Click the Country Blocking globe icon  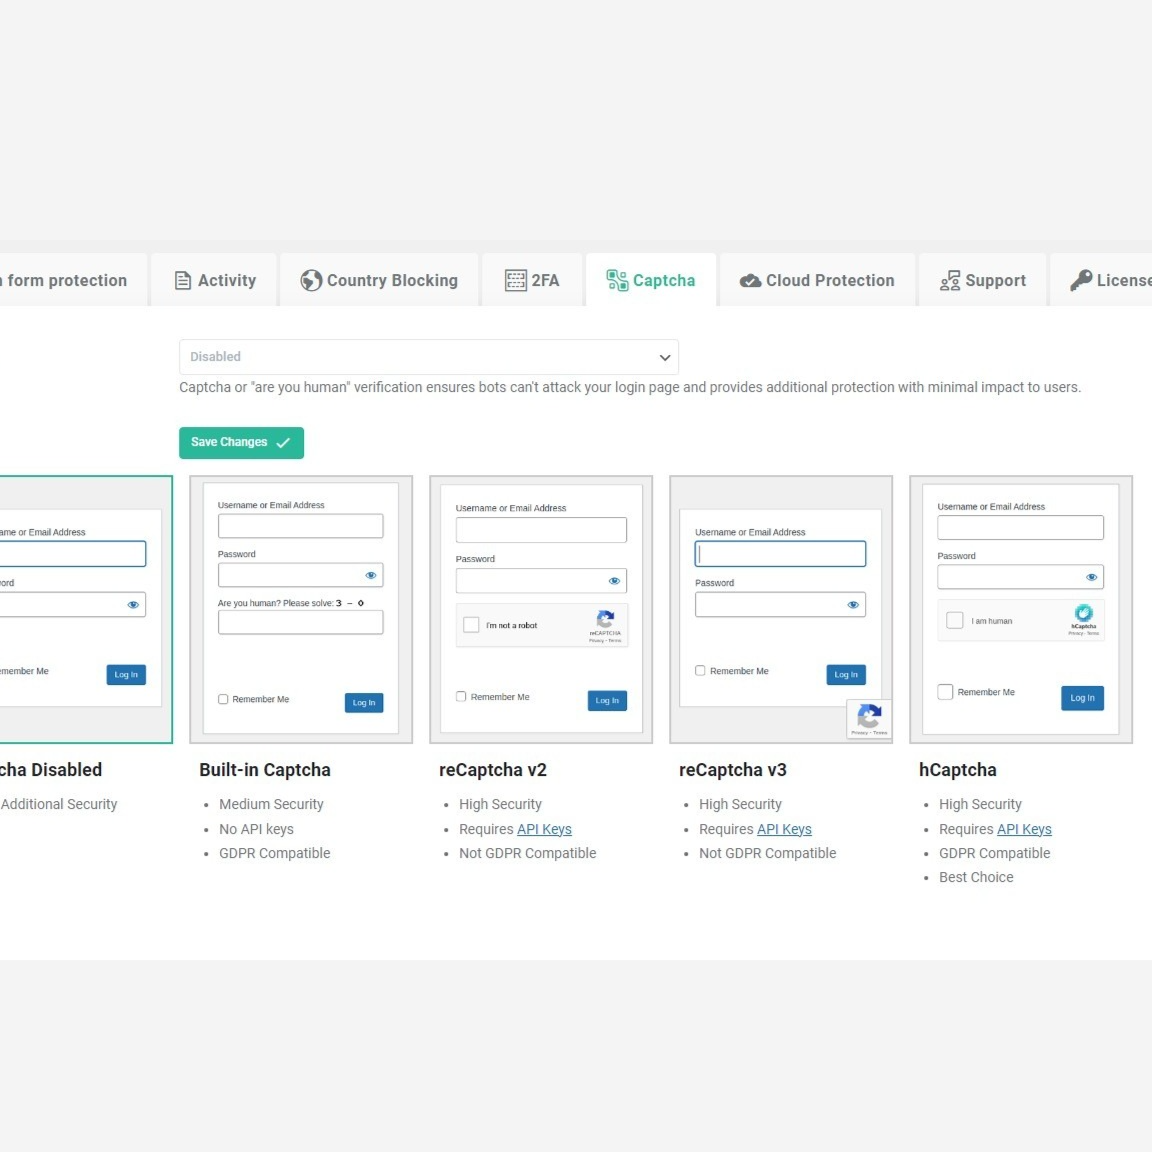click(x=311, y=281)
